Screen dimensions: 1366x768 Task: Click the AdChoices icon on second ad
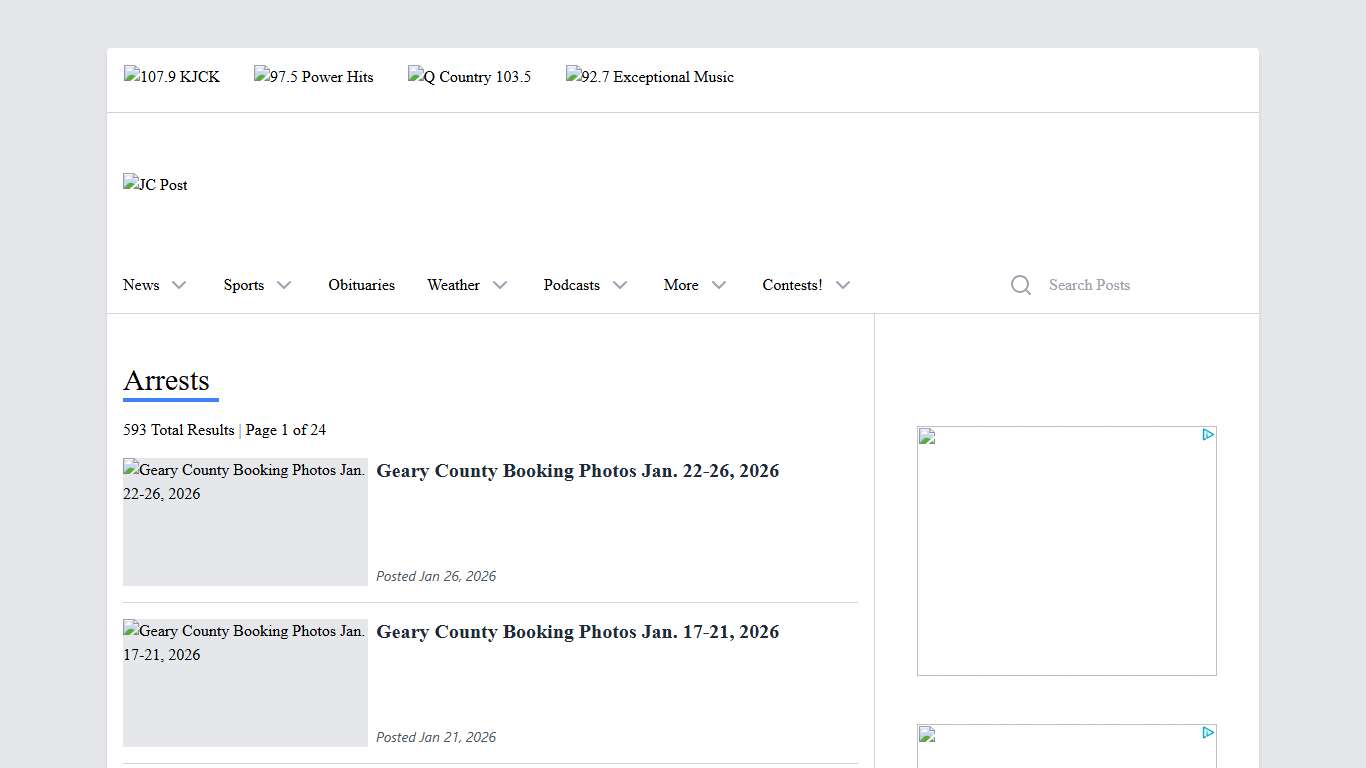(x=1208, y=733)
